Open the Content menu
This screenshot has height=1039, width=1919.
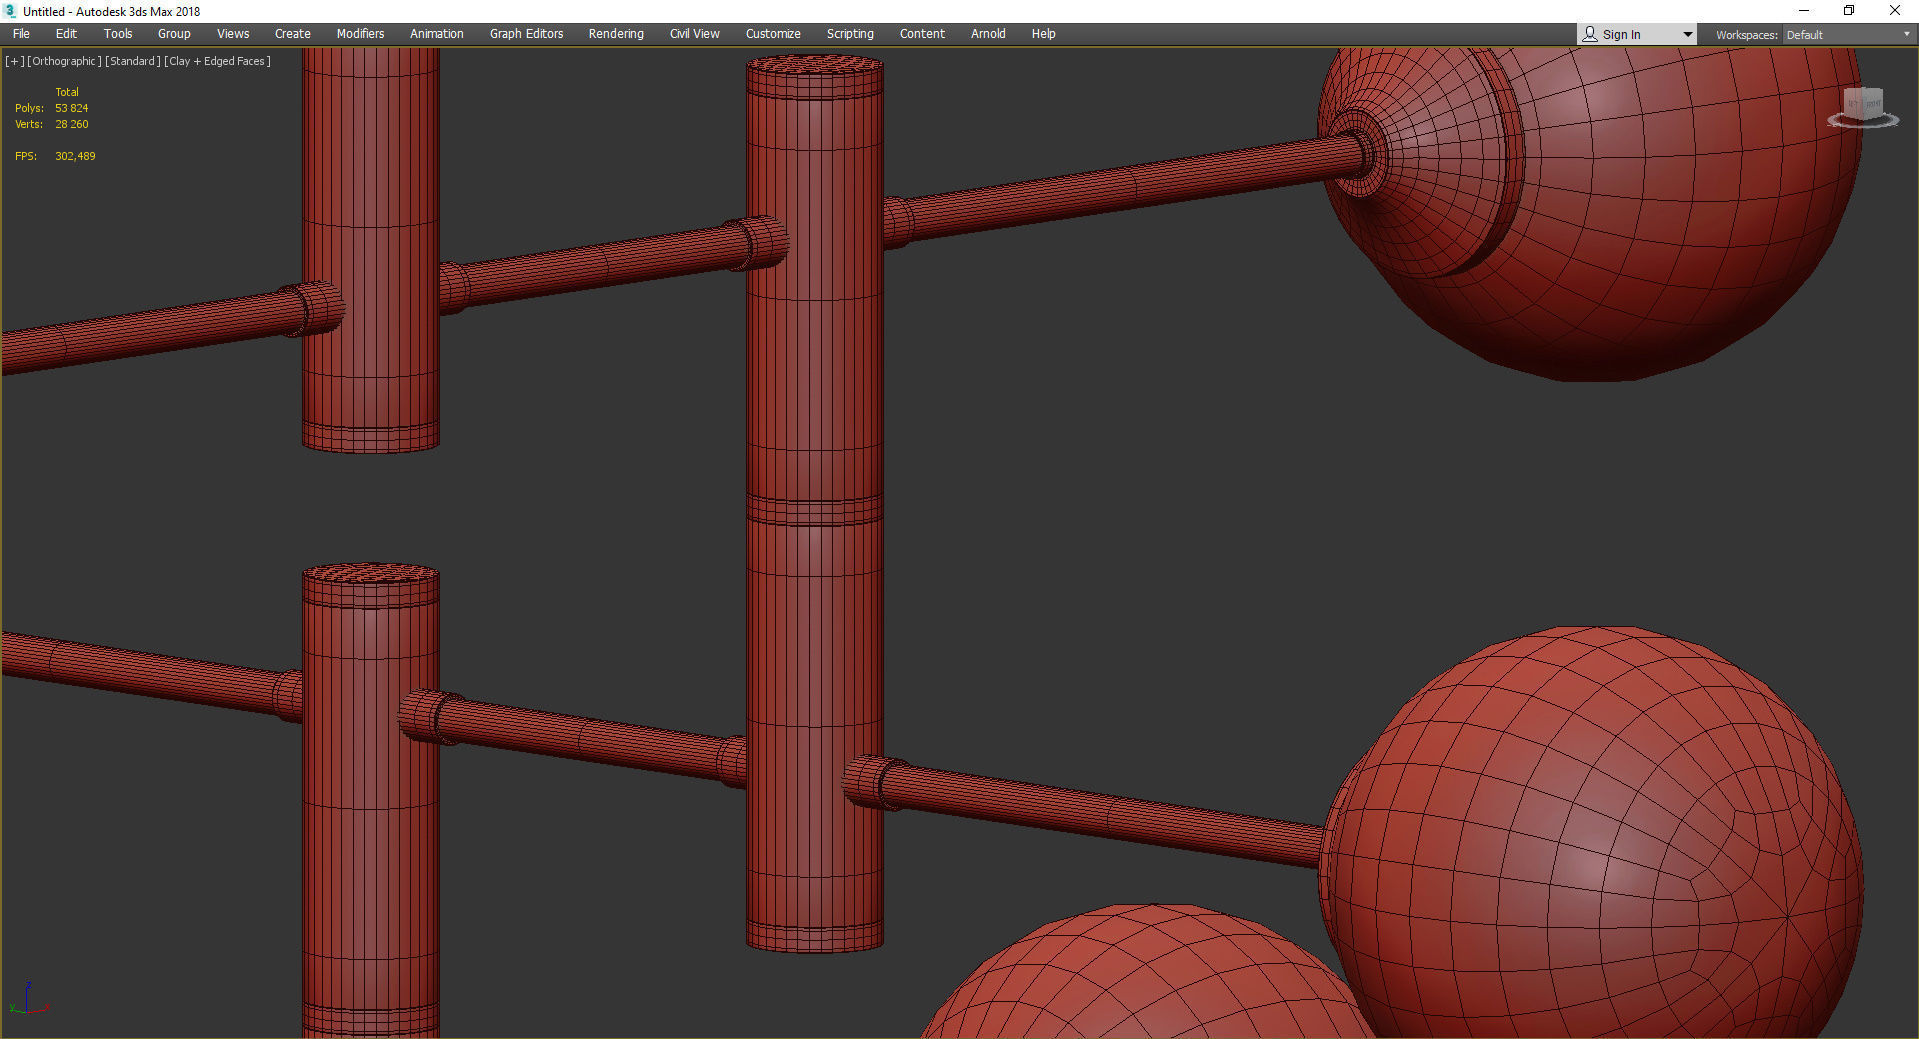(922, 34)
